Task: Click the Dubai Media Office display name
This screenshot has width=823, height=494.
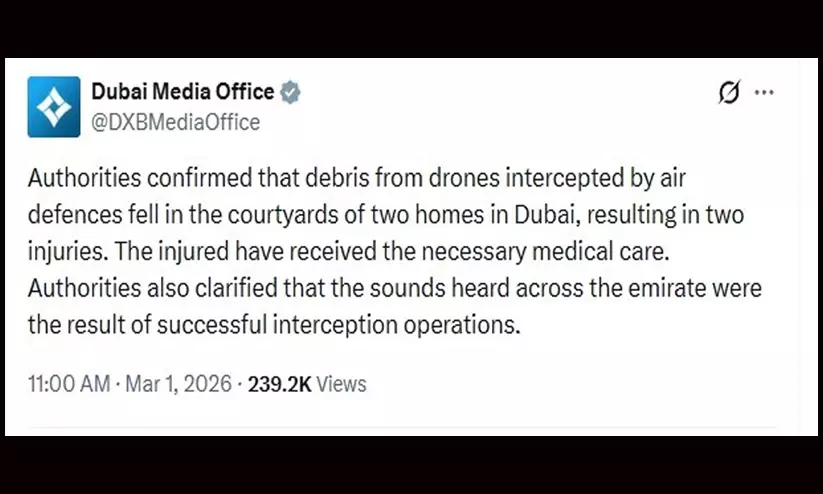Action: [182, 92]
